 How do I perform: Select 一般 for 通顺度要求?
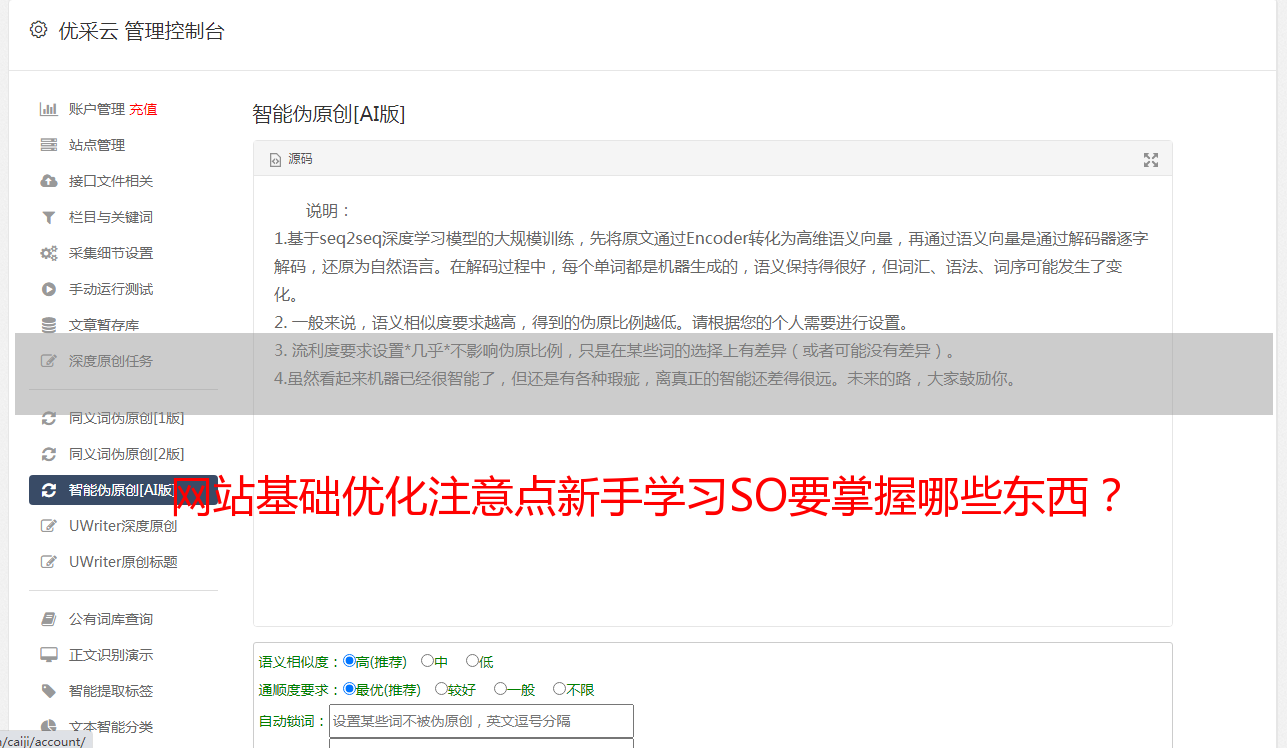pos(500,689)
